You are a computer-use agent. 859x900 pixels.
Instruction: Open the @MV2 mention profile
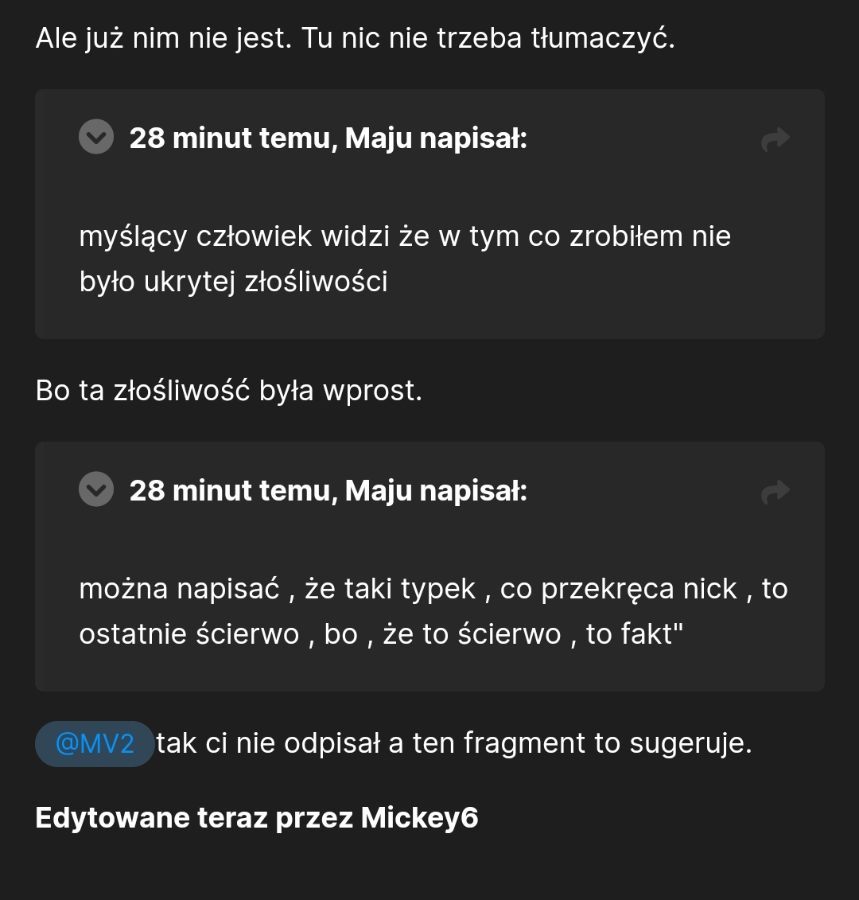95,744
